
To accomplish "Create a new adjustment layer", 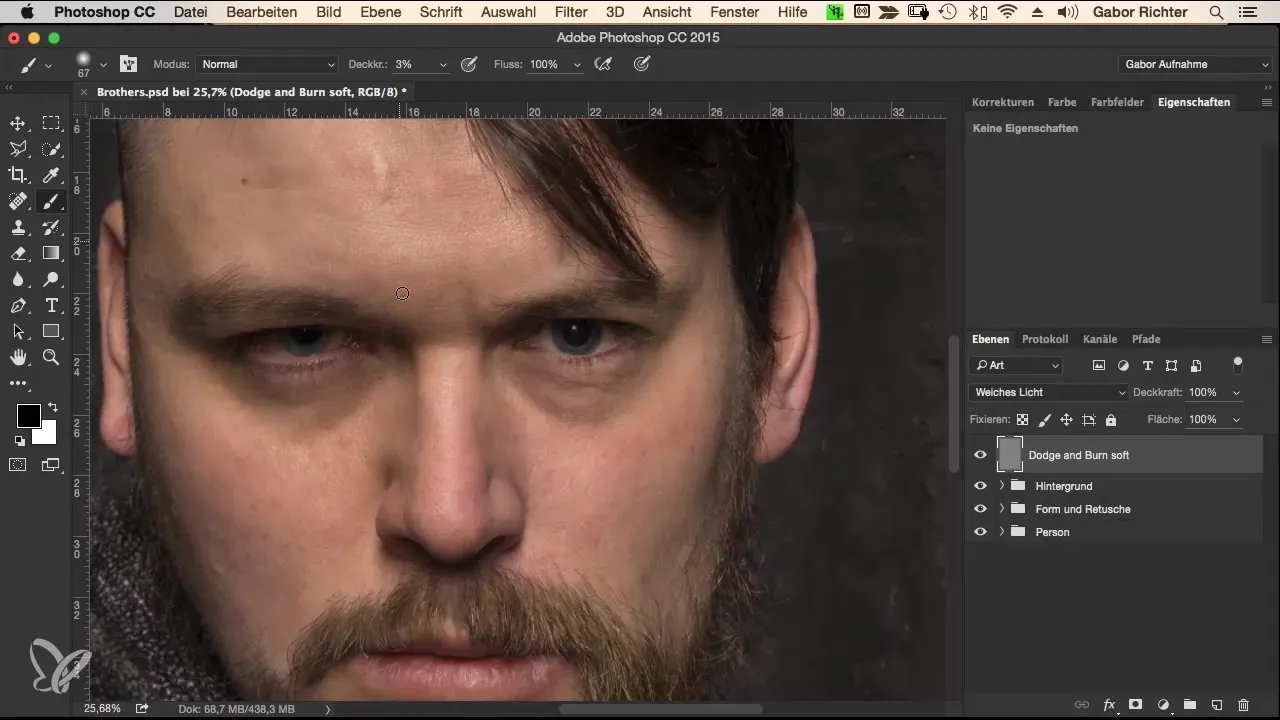I will [1163, 705].
